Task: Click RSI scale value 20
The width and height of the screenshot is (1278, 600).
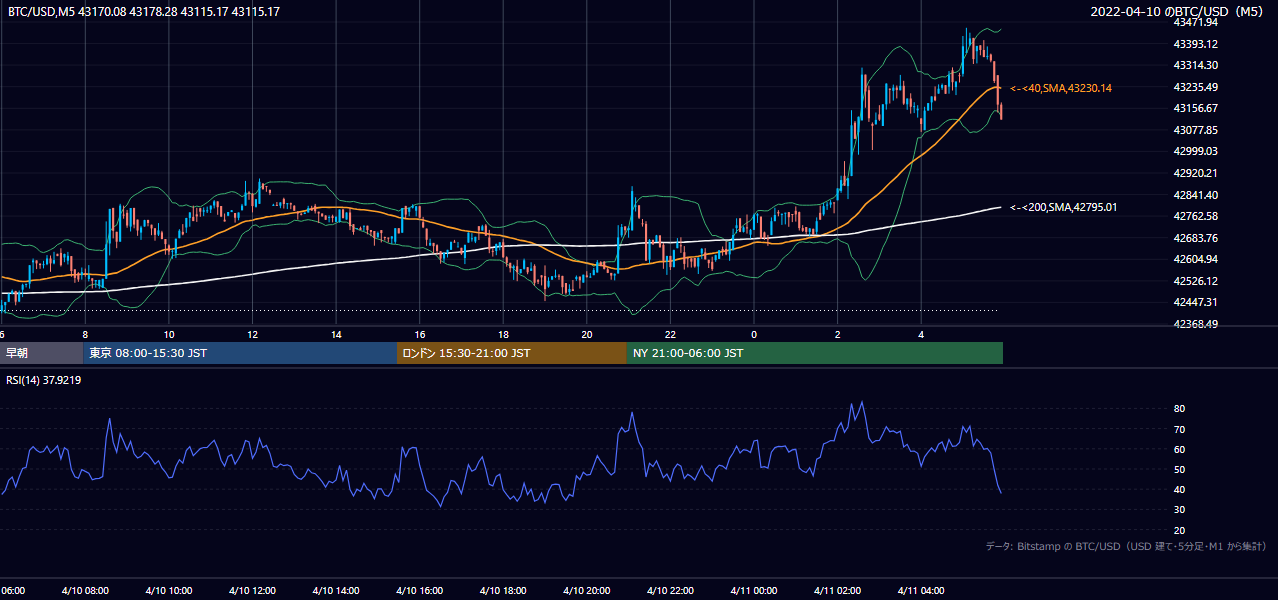Action: pyautogui.click(x=1179, y=531)
